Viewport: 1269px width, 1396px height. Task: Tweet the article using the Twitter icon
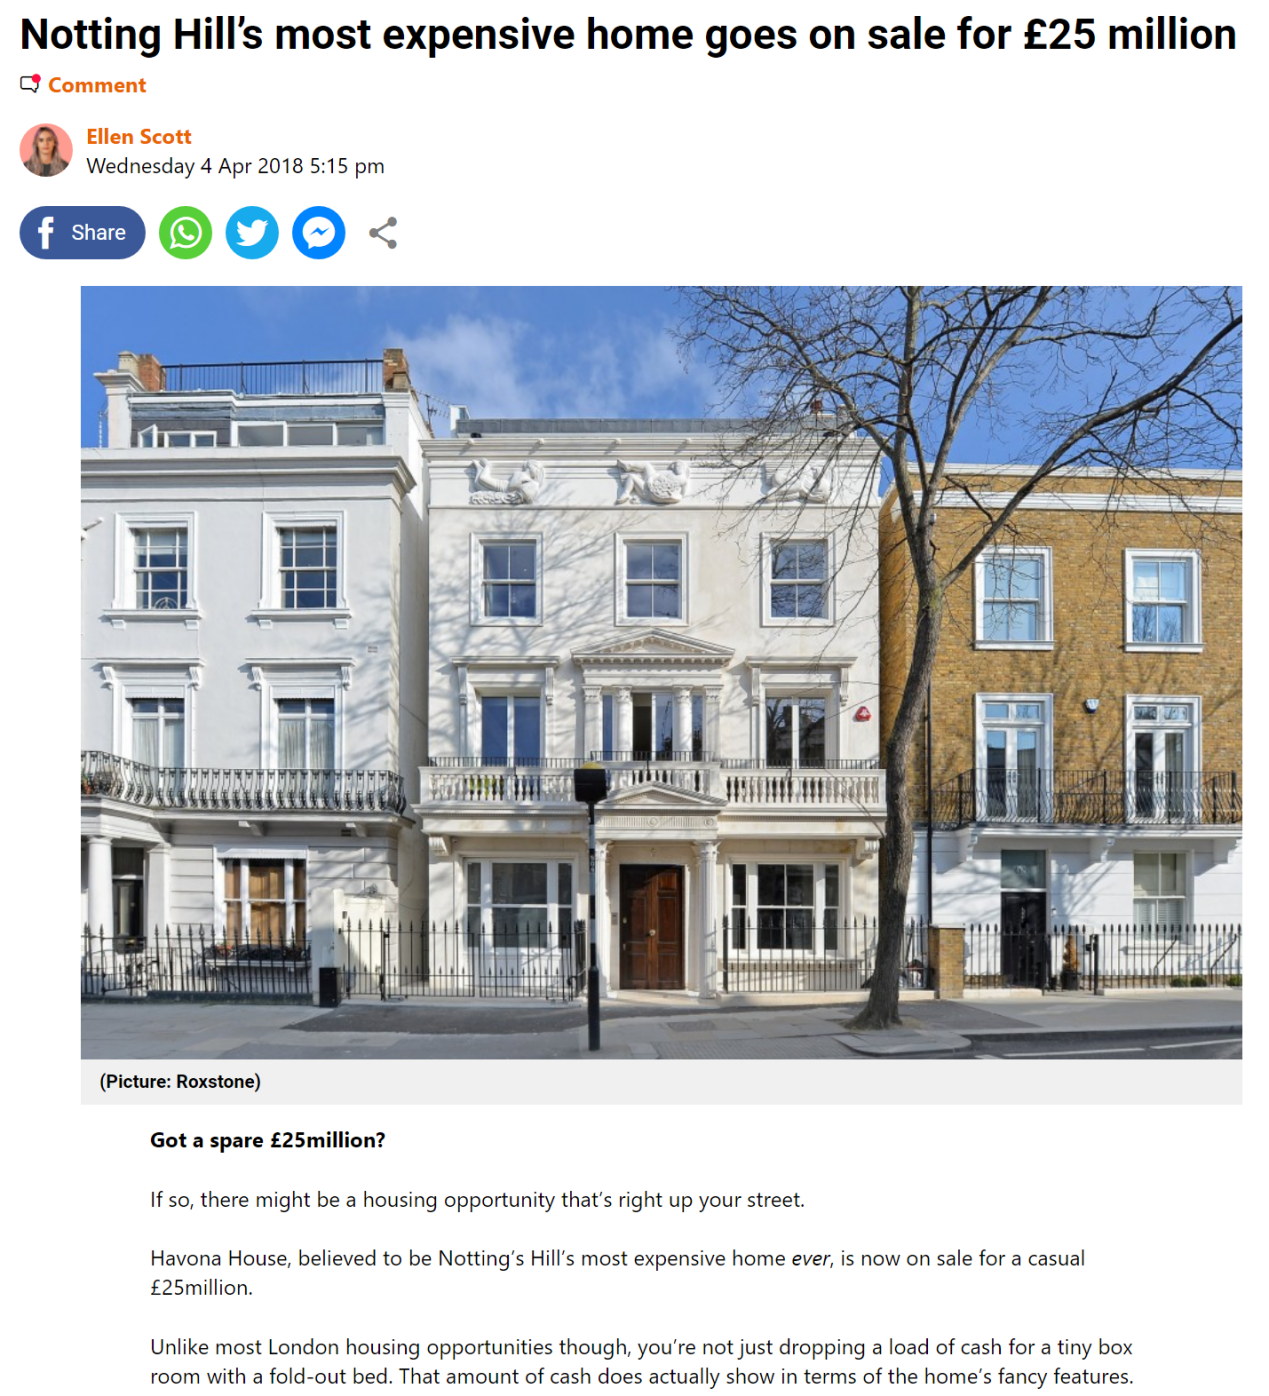pos(252,233)
